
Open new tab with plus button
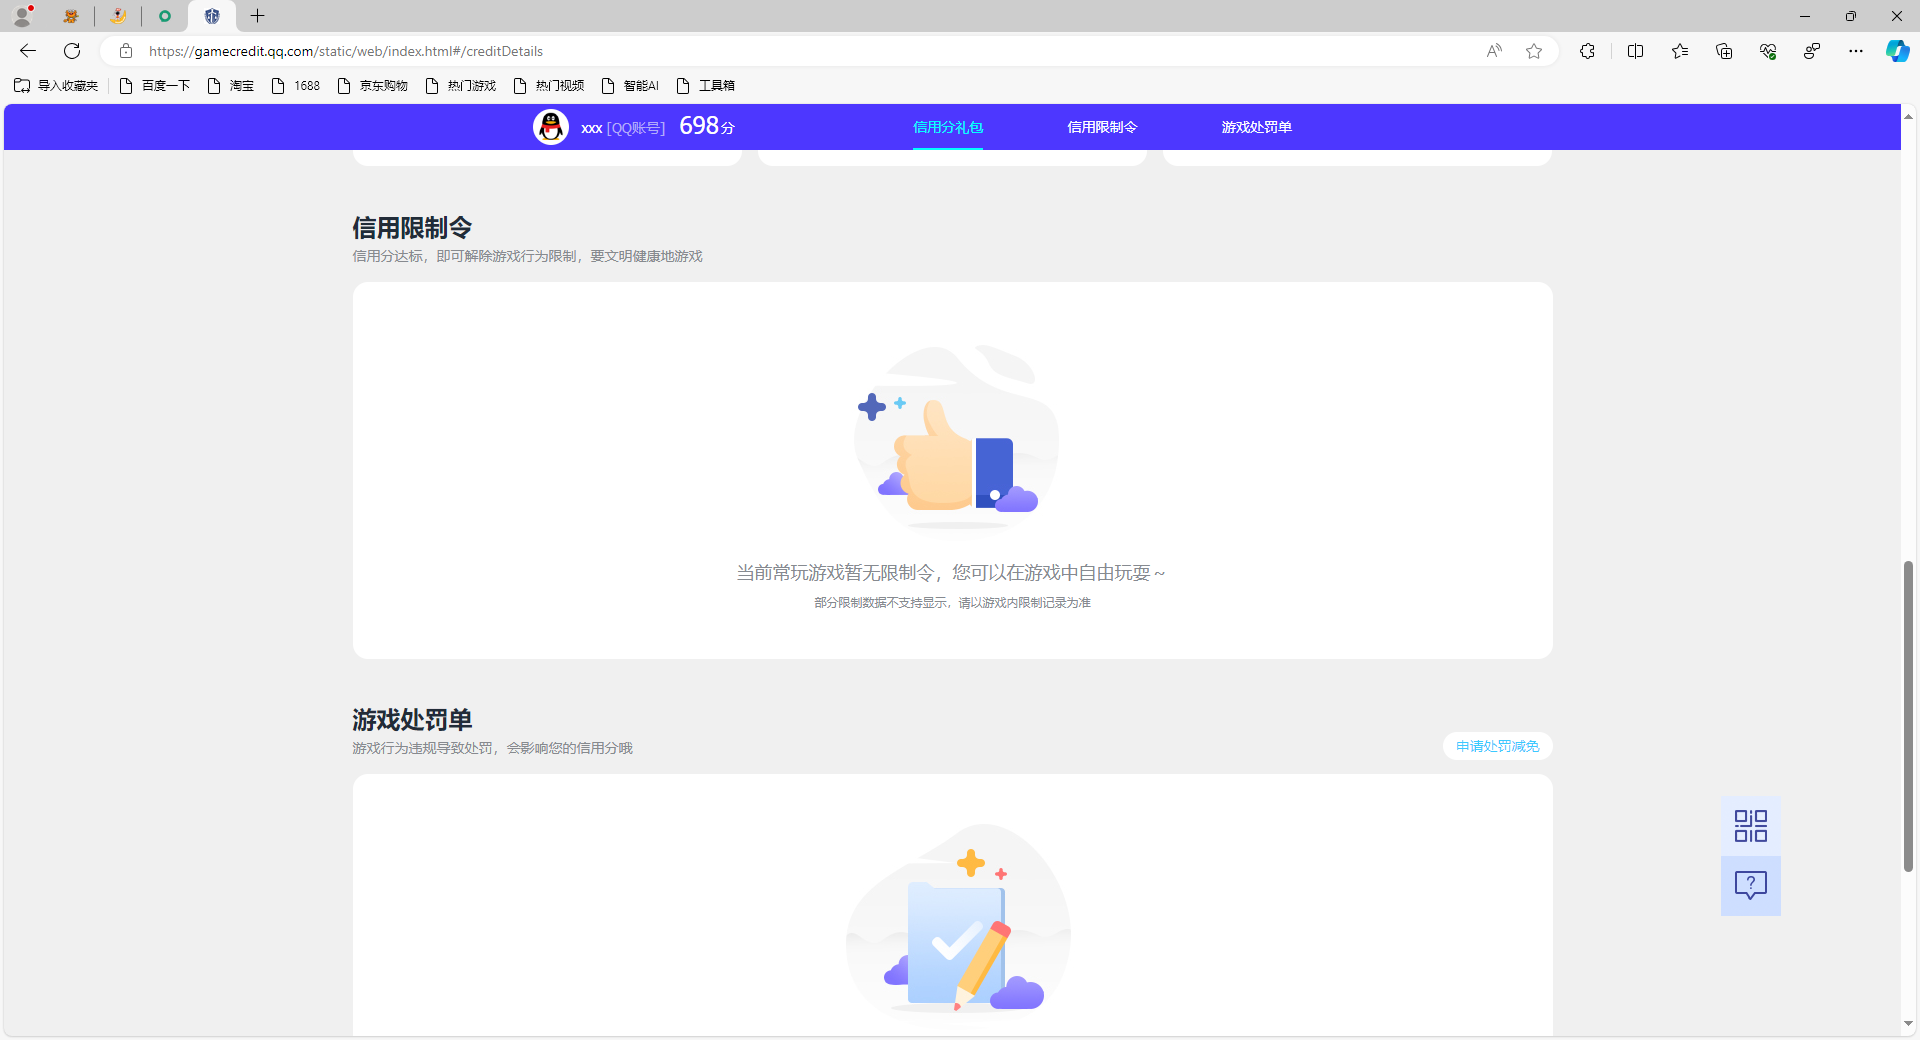[257, 16]
